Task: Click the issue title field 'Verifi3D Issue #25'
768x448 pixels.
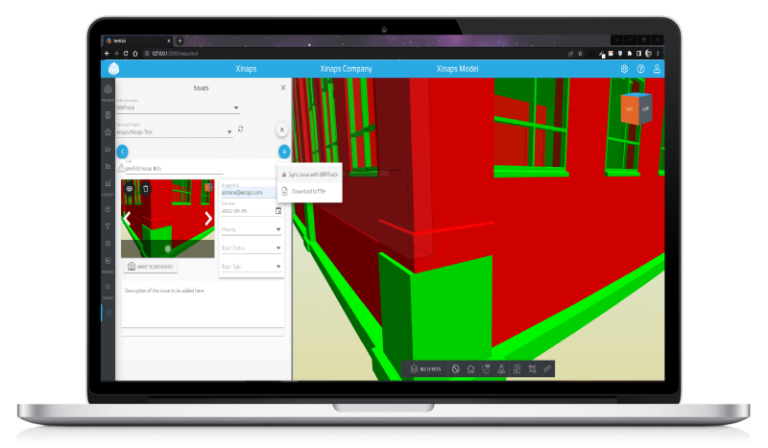Action: [x=174, y=168]
